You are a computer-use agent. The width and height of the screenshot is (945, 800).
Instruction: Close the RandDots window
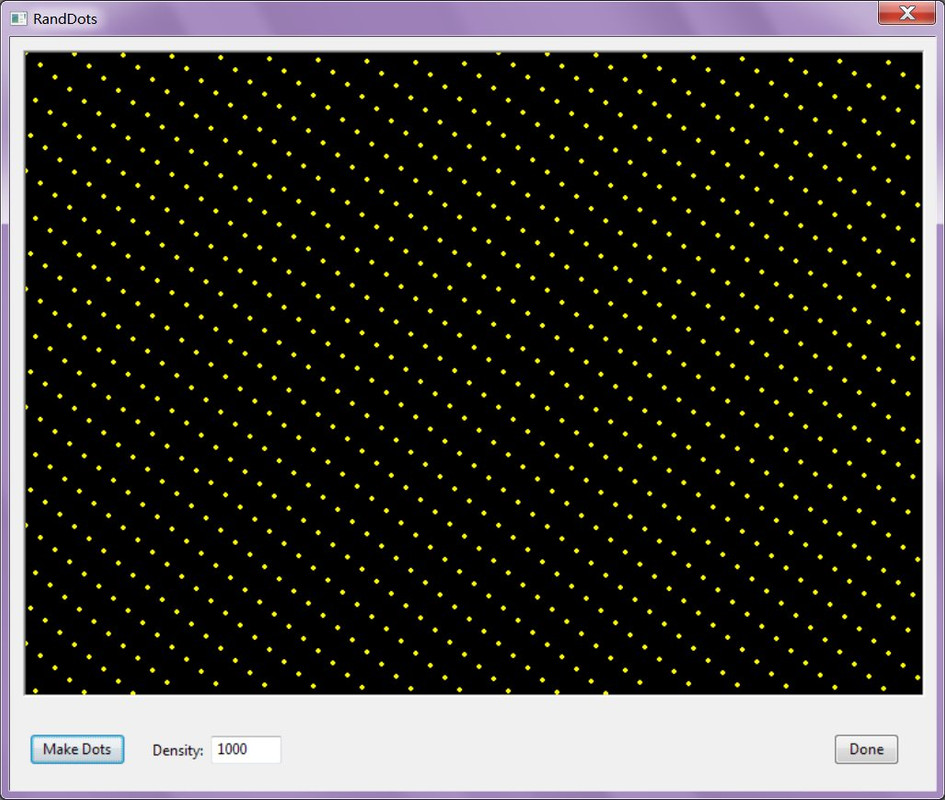click(906, 13)
